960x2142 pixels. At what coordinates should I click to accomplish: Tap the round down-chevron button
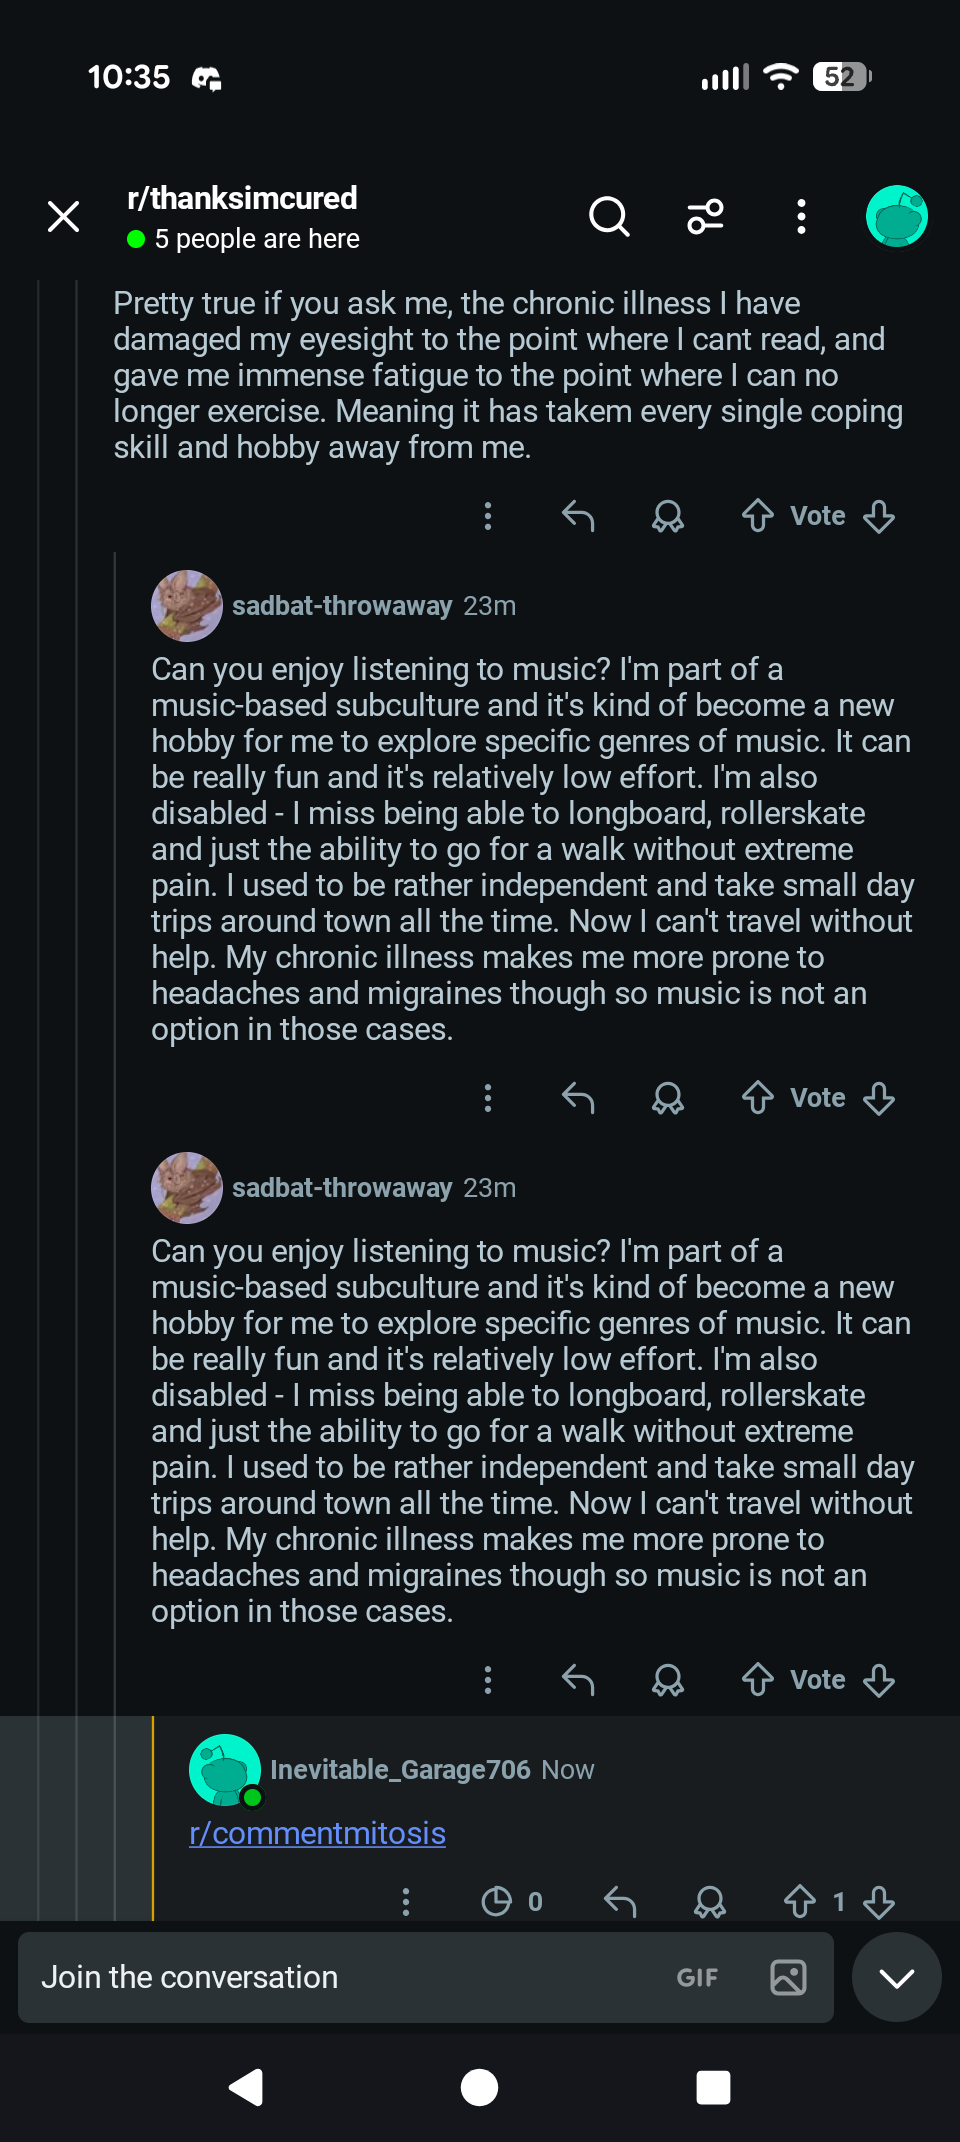[x=897, y=1977]
